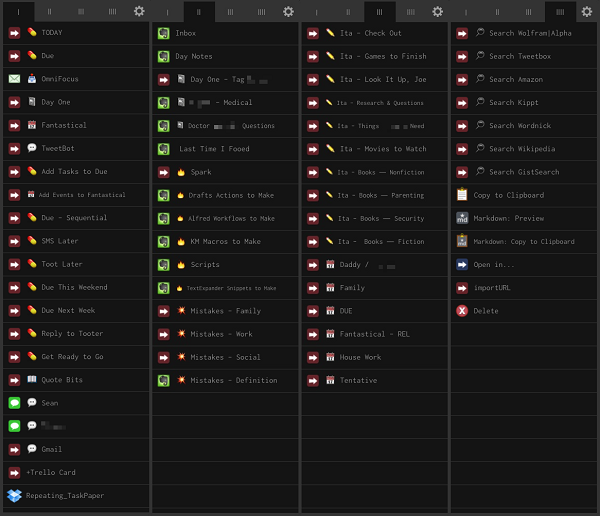The width and height of the screenshot is (600, 516).
Task: Select Ita - Books — Parenting
Action: point(375,195)
